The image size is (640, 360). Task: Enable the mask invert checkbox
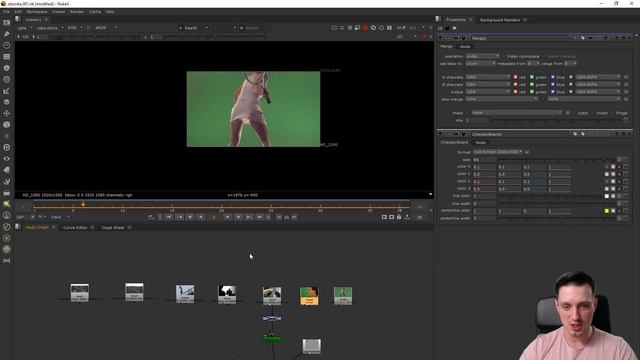pos(593,113)
